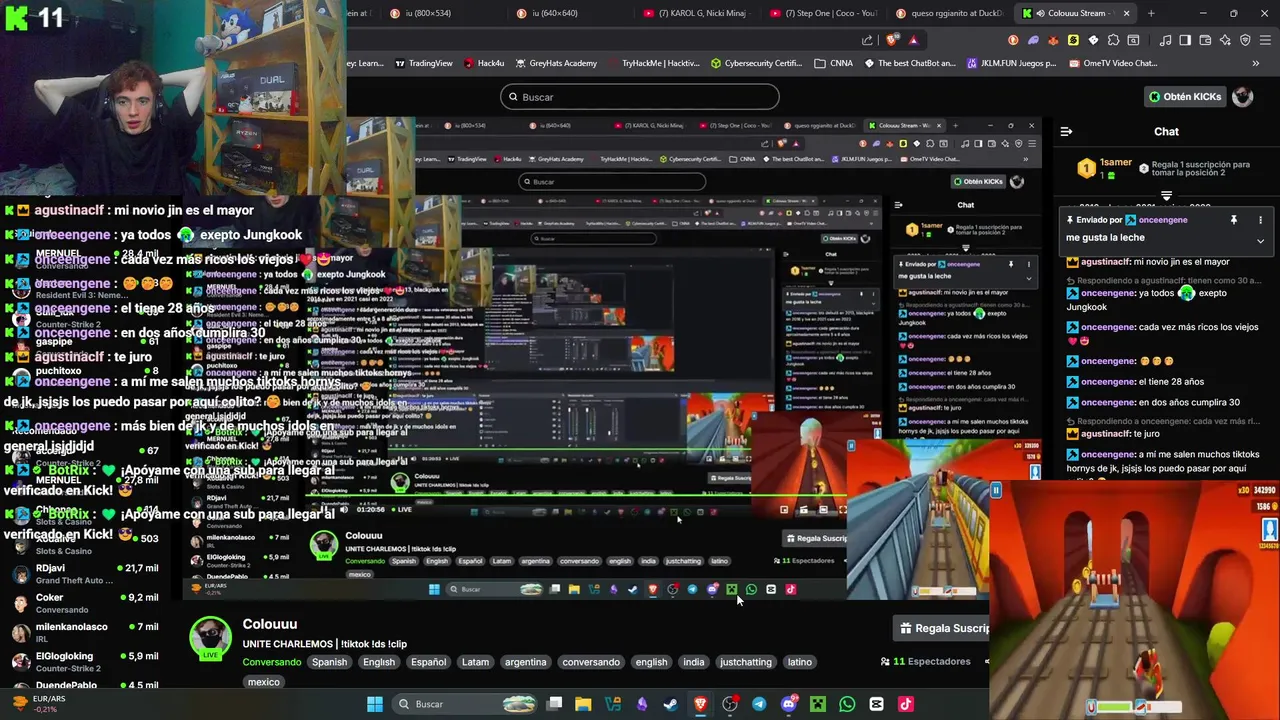Open Telegram from the Windows taskbar
The height and width of the screenshot is (720, 1280).
(x=759, y=704)
